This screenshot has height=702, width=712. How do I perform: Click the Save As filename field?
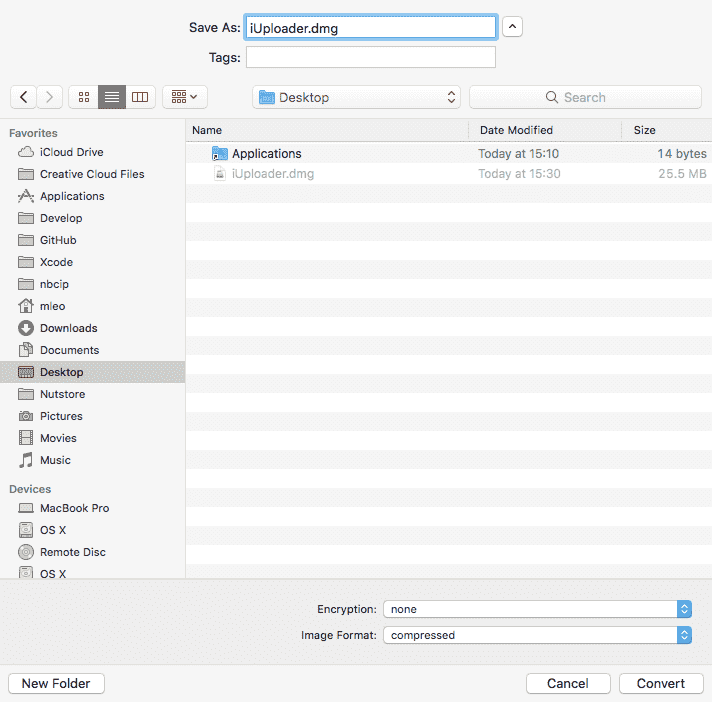[371, 28]
